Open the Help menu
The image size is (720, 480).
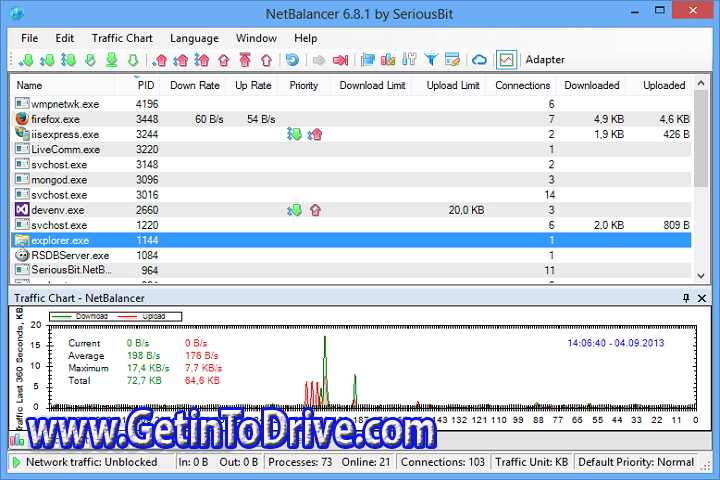tap(306, 38)
